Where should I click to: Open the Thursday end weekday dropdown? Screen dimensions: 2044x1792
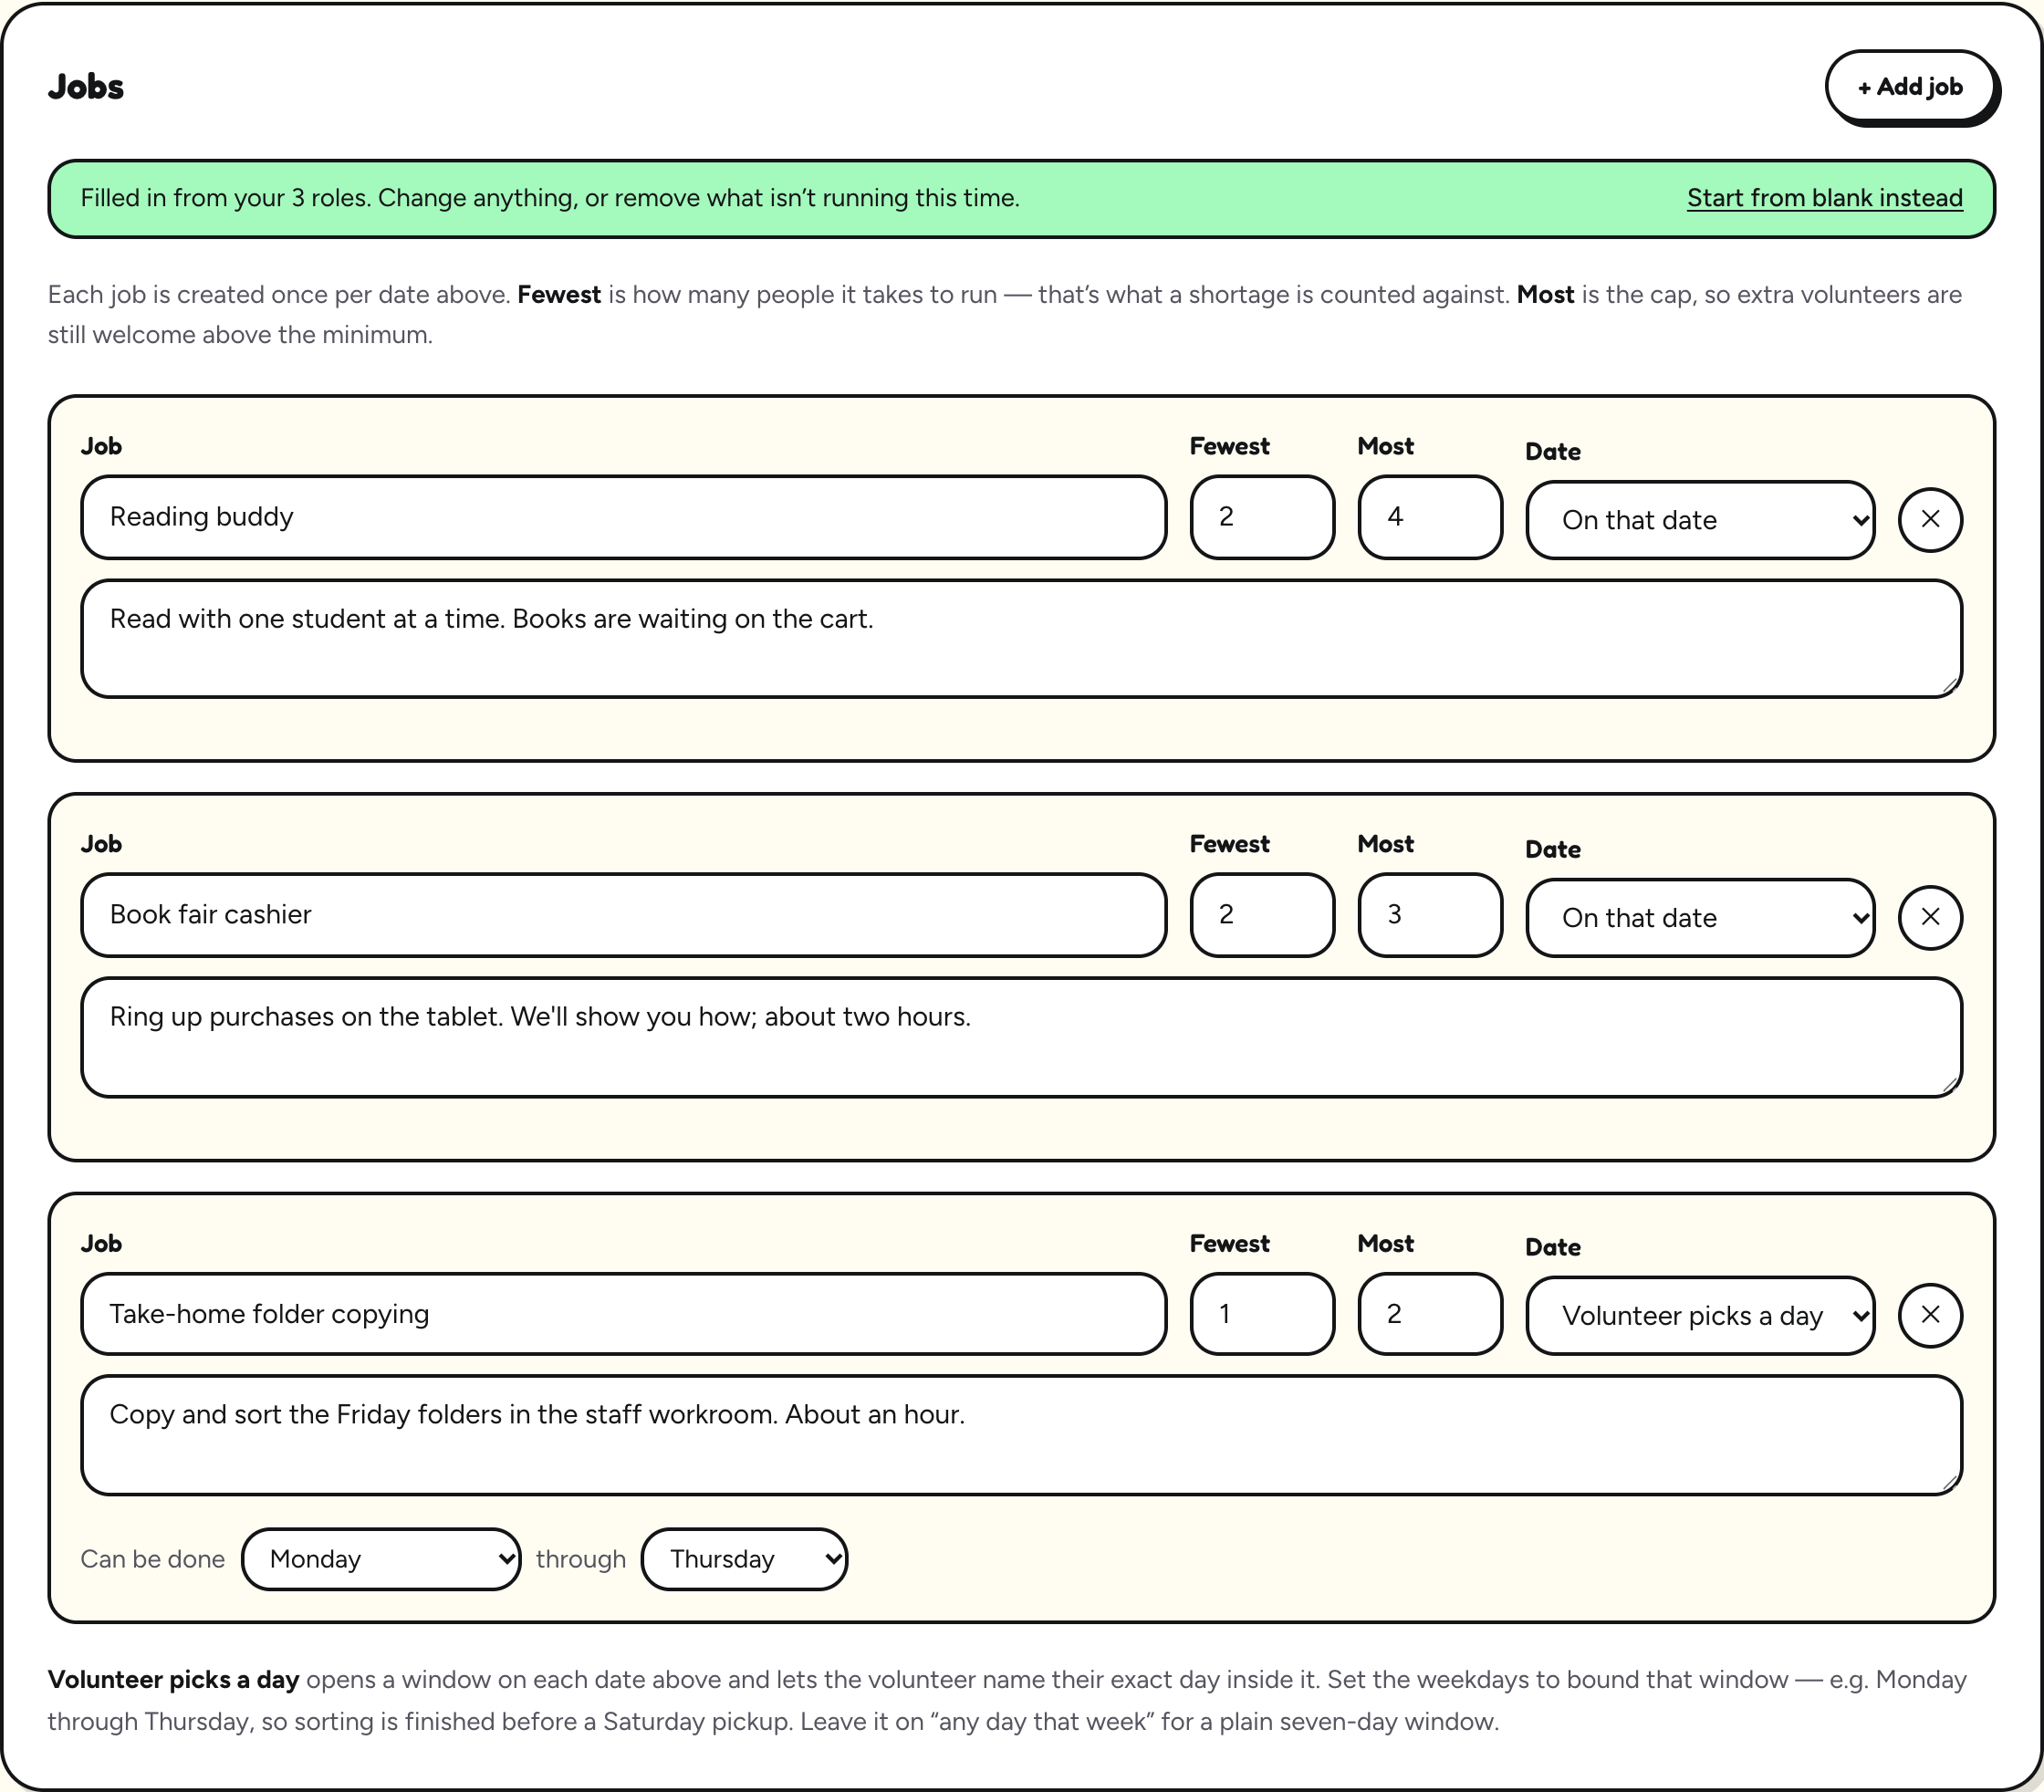pos(744,1559)
